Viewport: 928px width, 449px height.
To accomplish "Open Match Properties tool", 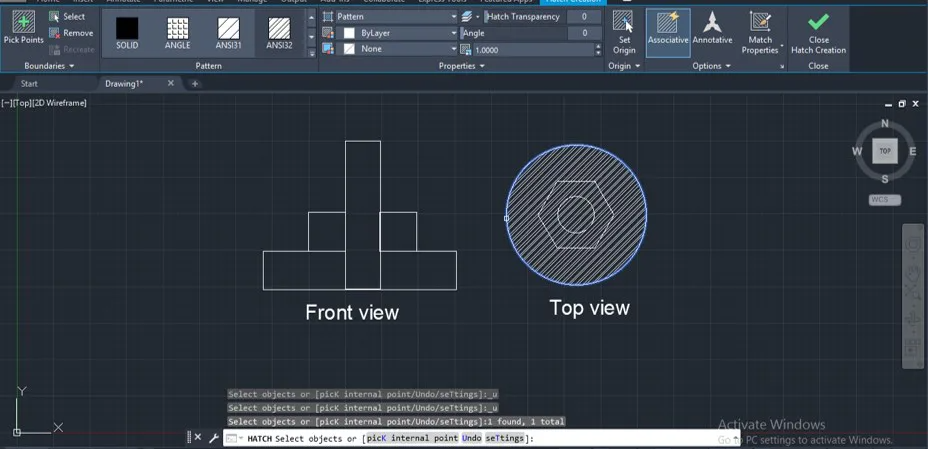I will coord(761,33).
